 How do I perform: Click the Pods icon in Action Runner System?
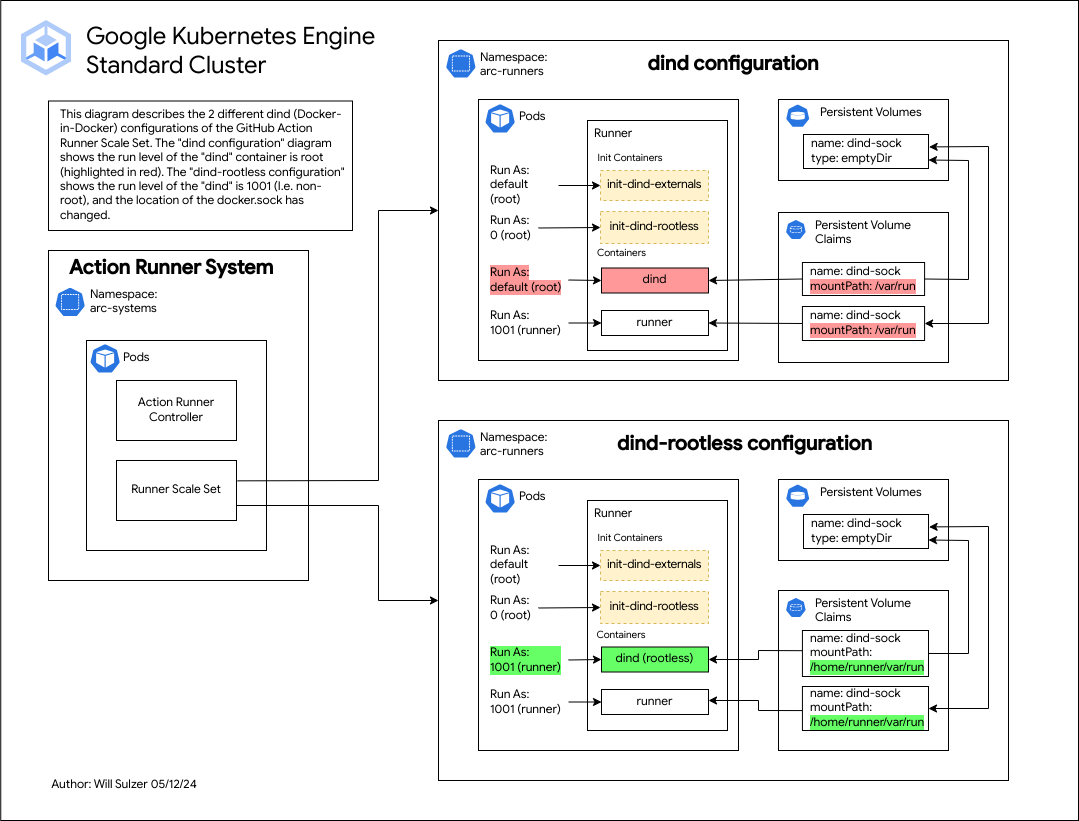point(106,358)
